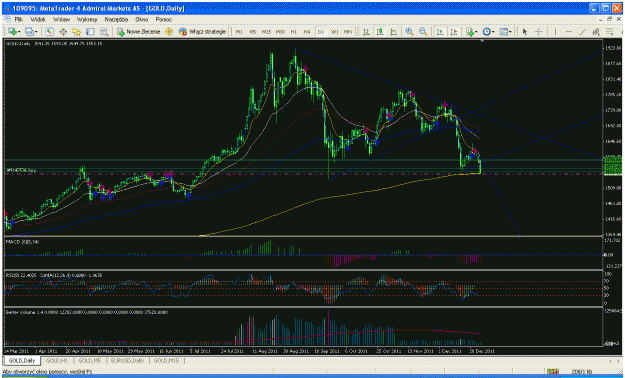Expand the Profiles dropdown arrow
Screen dimensions: 625x378
click(x=36, y=32)
